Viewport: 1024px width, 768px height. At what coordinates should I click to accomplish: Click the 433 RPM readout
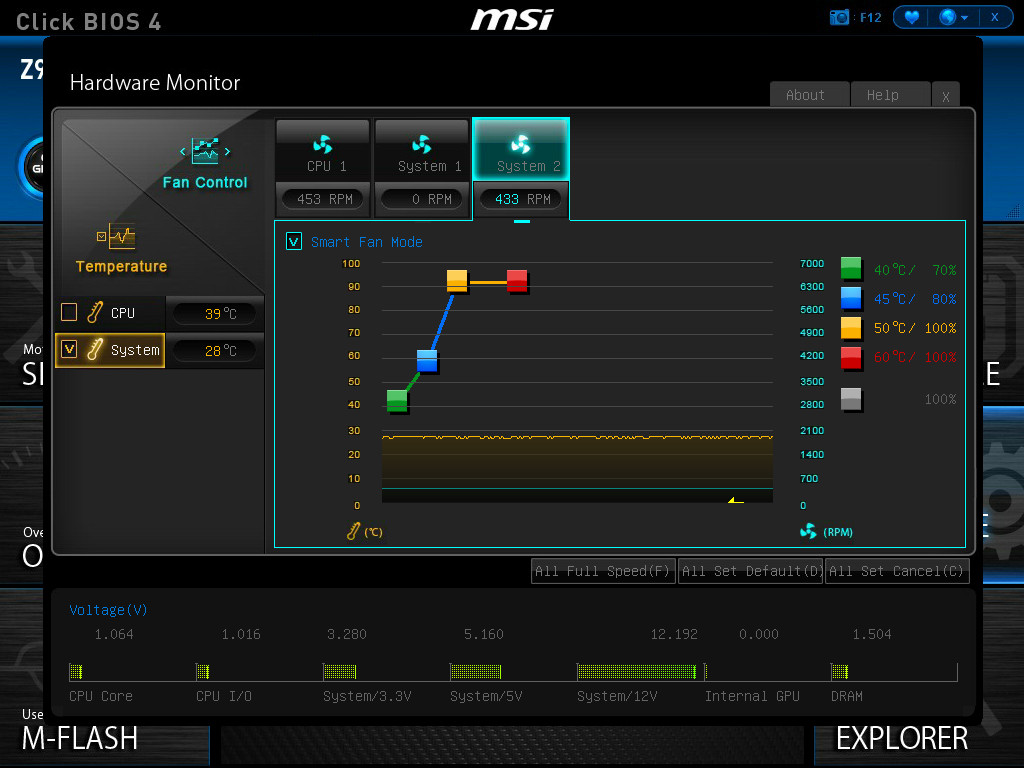521,199
